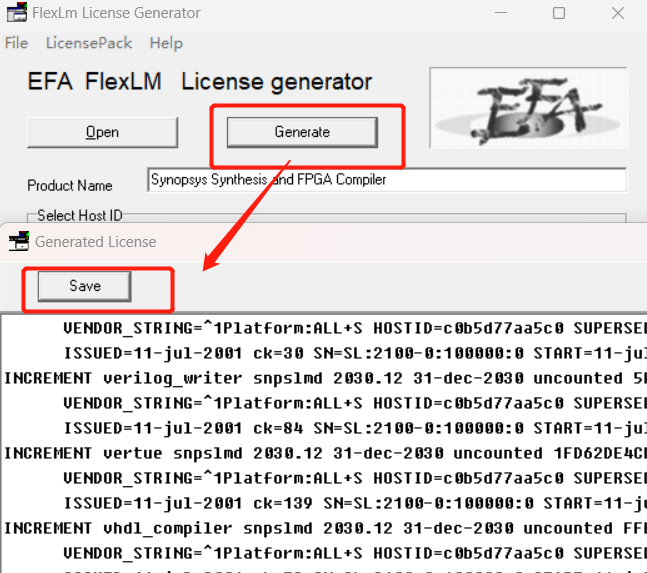Click the INCREMENT vertue license line
Viewport: 647px width, 573px height.
click(x=325, y=453)
